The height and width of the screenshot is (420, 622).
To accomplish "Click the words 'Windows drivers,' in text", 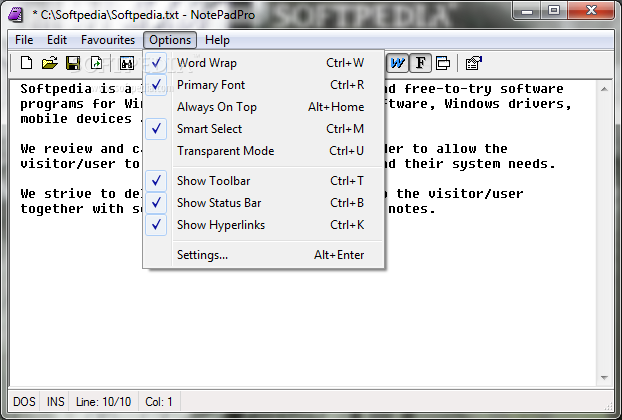I will click(508, 104).
